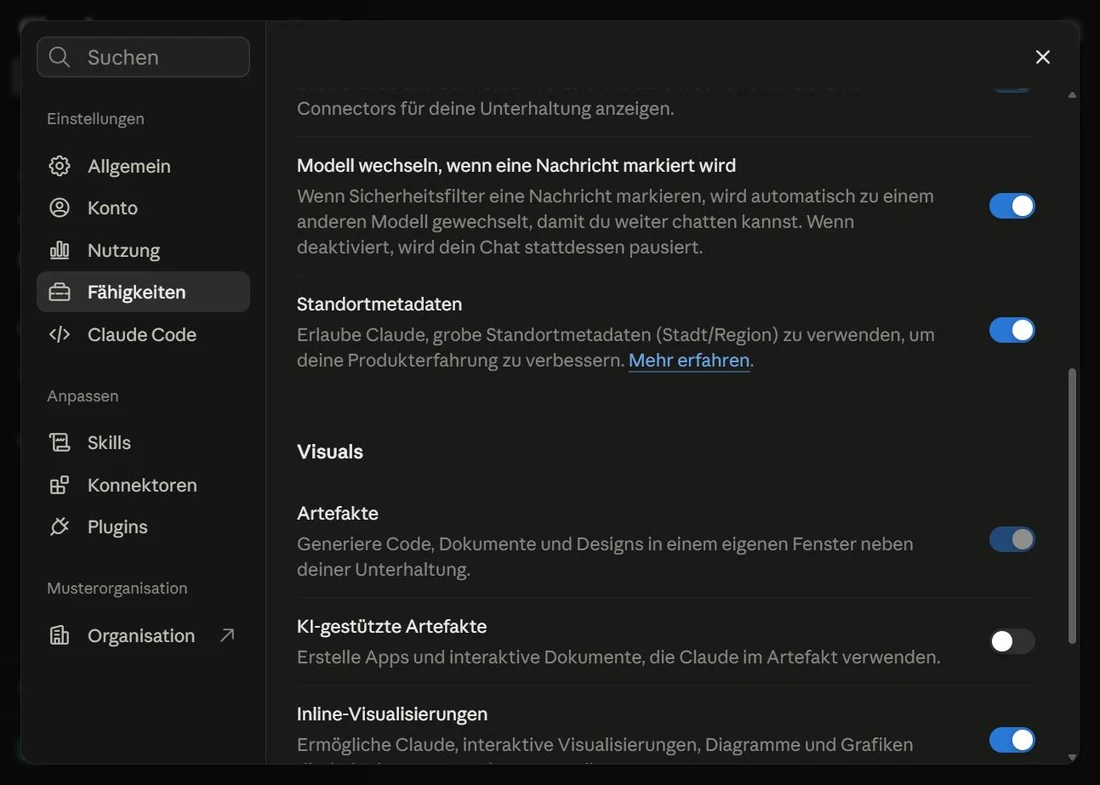Click the scroll icon beside Skills
Viewport: 1100px width, 785px height.
point(60,443)
